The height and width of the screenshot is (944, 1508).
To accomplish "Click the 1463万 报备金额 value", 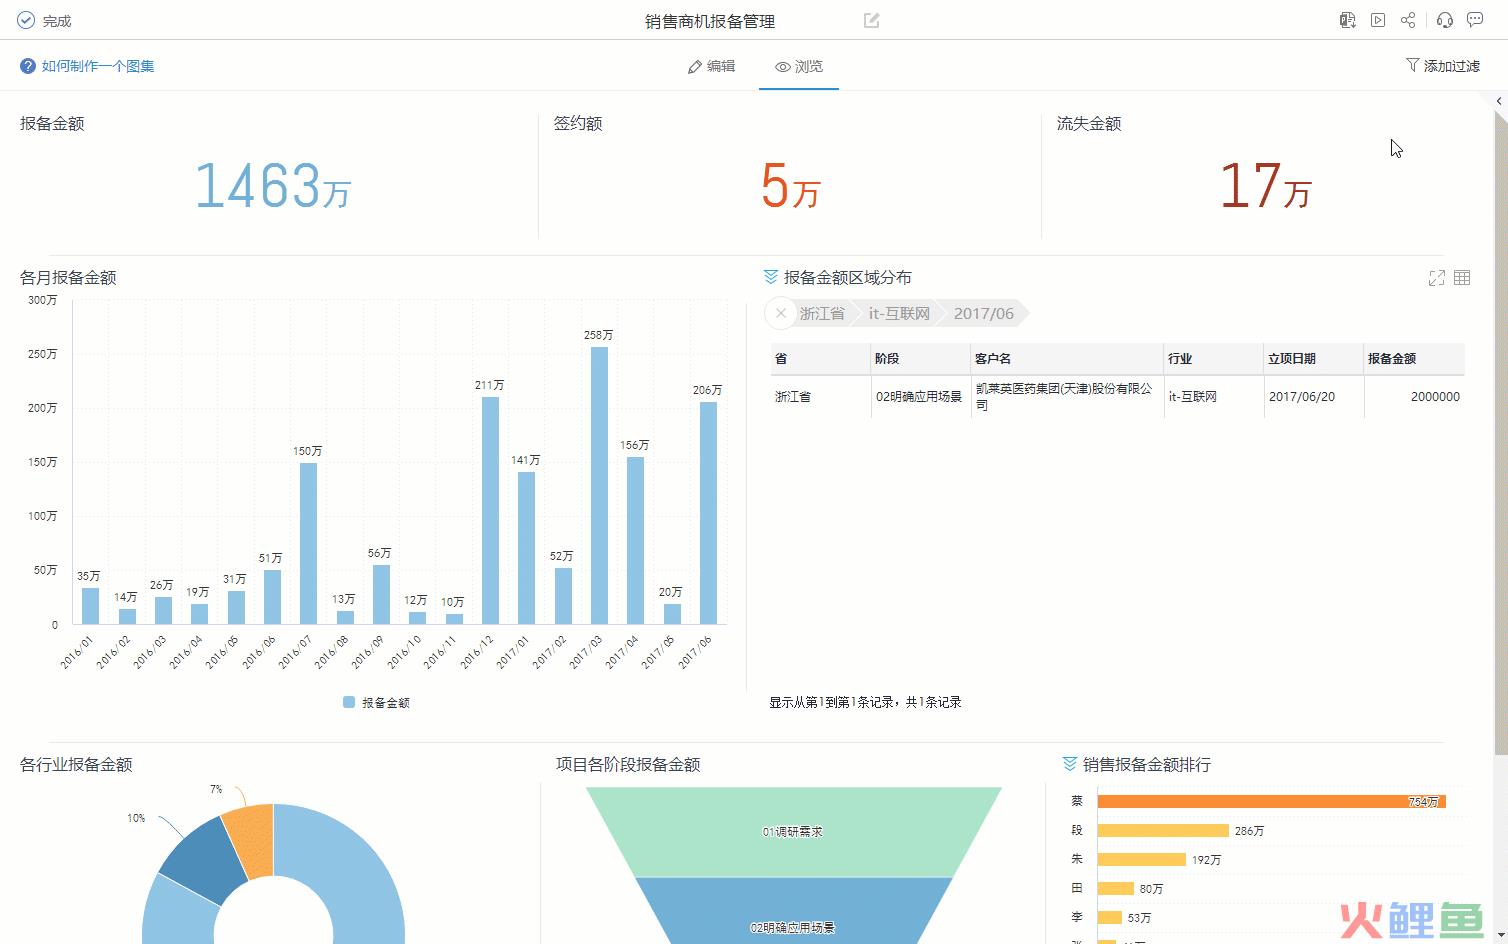I will pos(272,186).
